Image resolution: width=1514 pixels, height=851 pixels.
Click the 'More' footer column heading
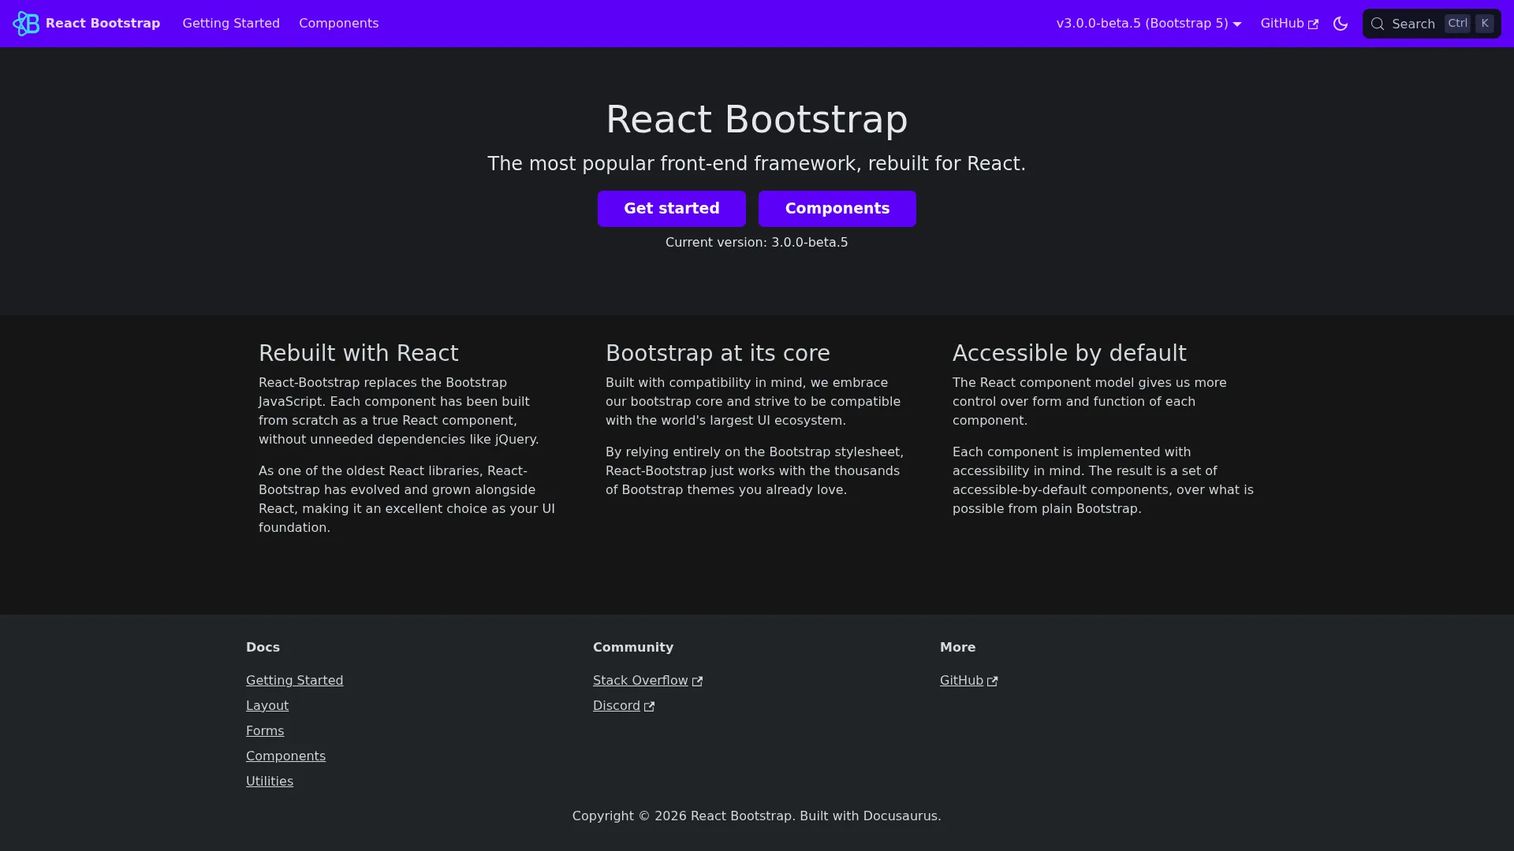click(x=958, y=648)
